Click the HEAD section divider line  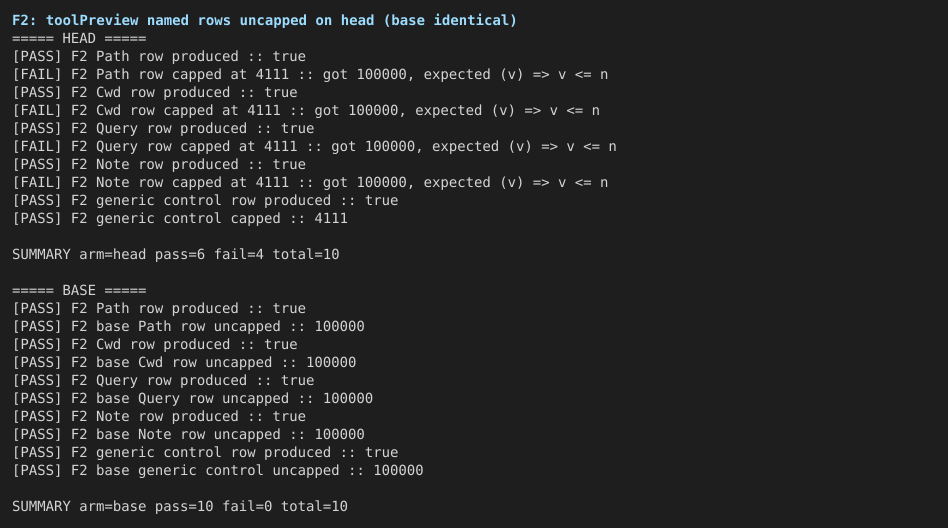click(79, 39)
